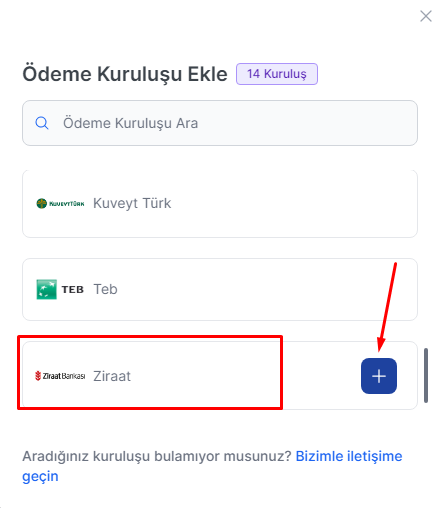Click the red arrow annotation
This screenshot has height=508, width=443.
[387, 307]
